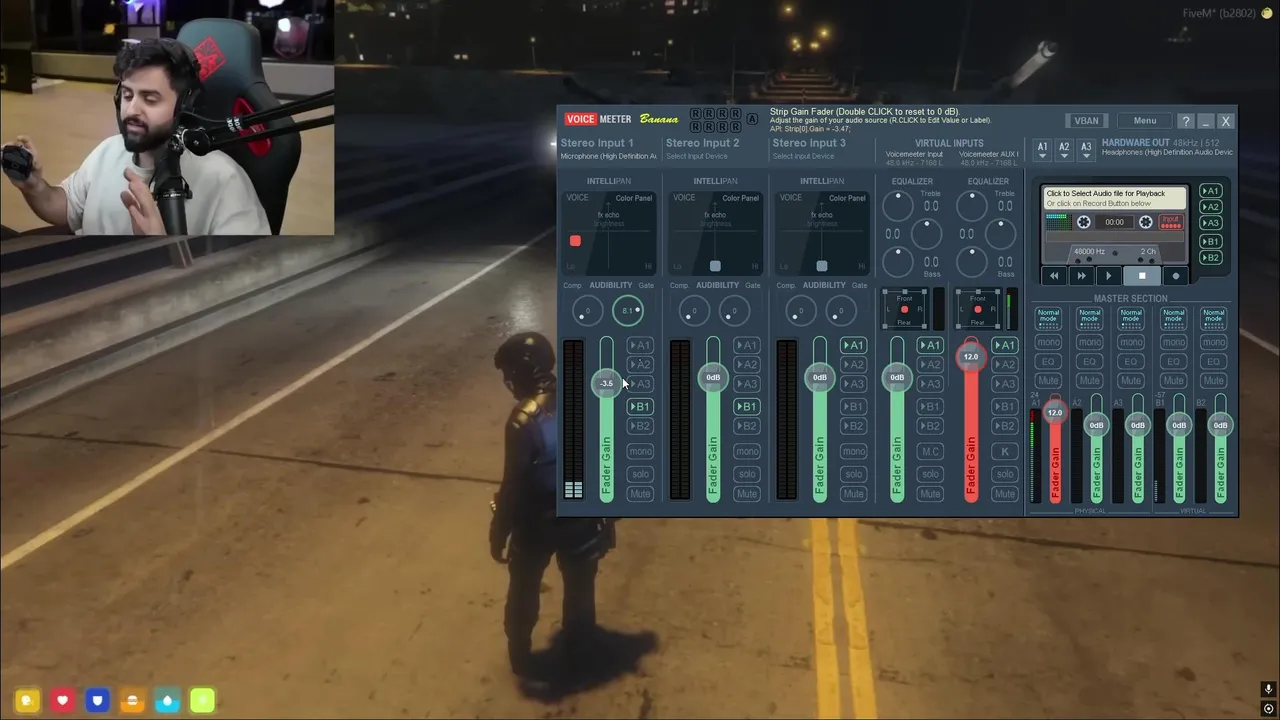1280x720 pixels.
Task: Click the Comp knob on Stereo Input 2
Action: coord(694,312)
